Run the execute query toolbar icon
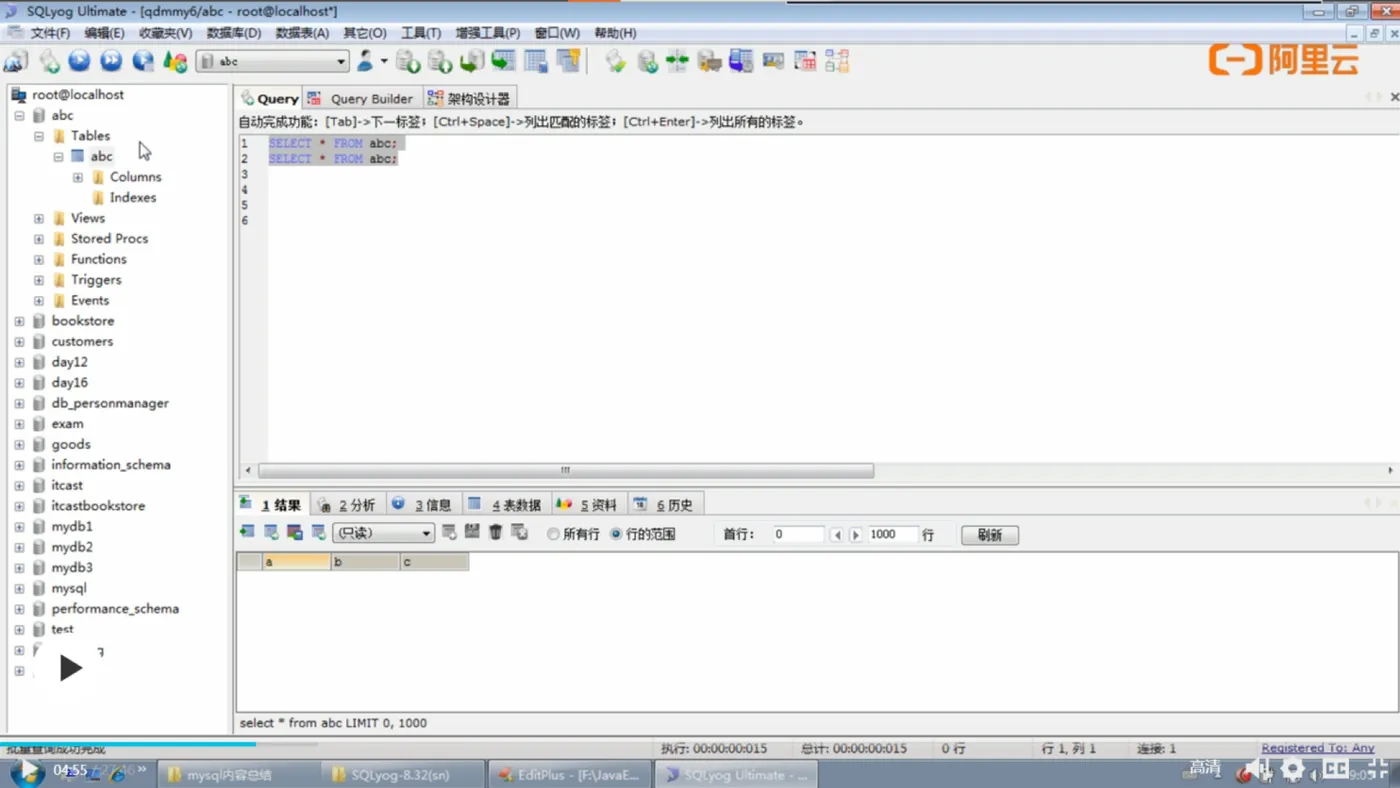 (79, 62)
